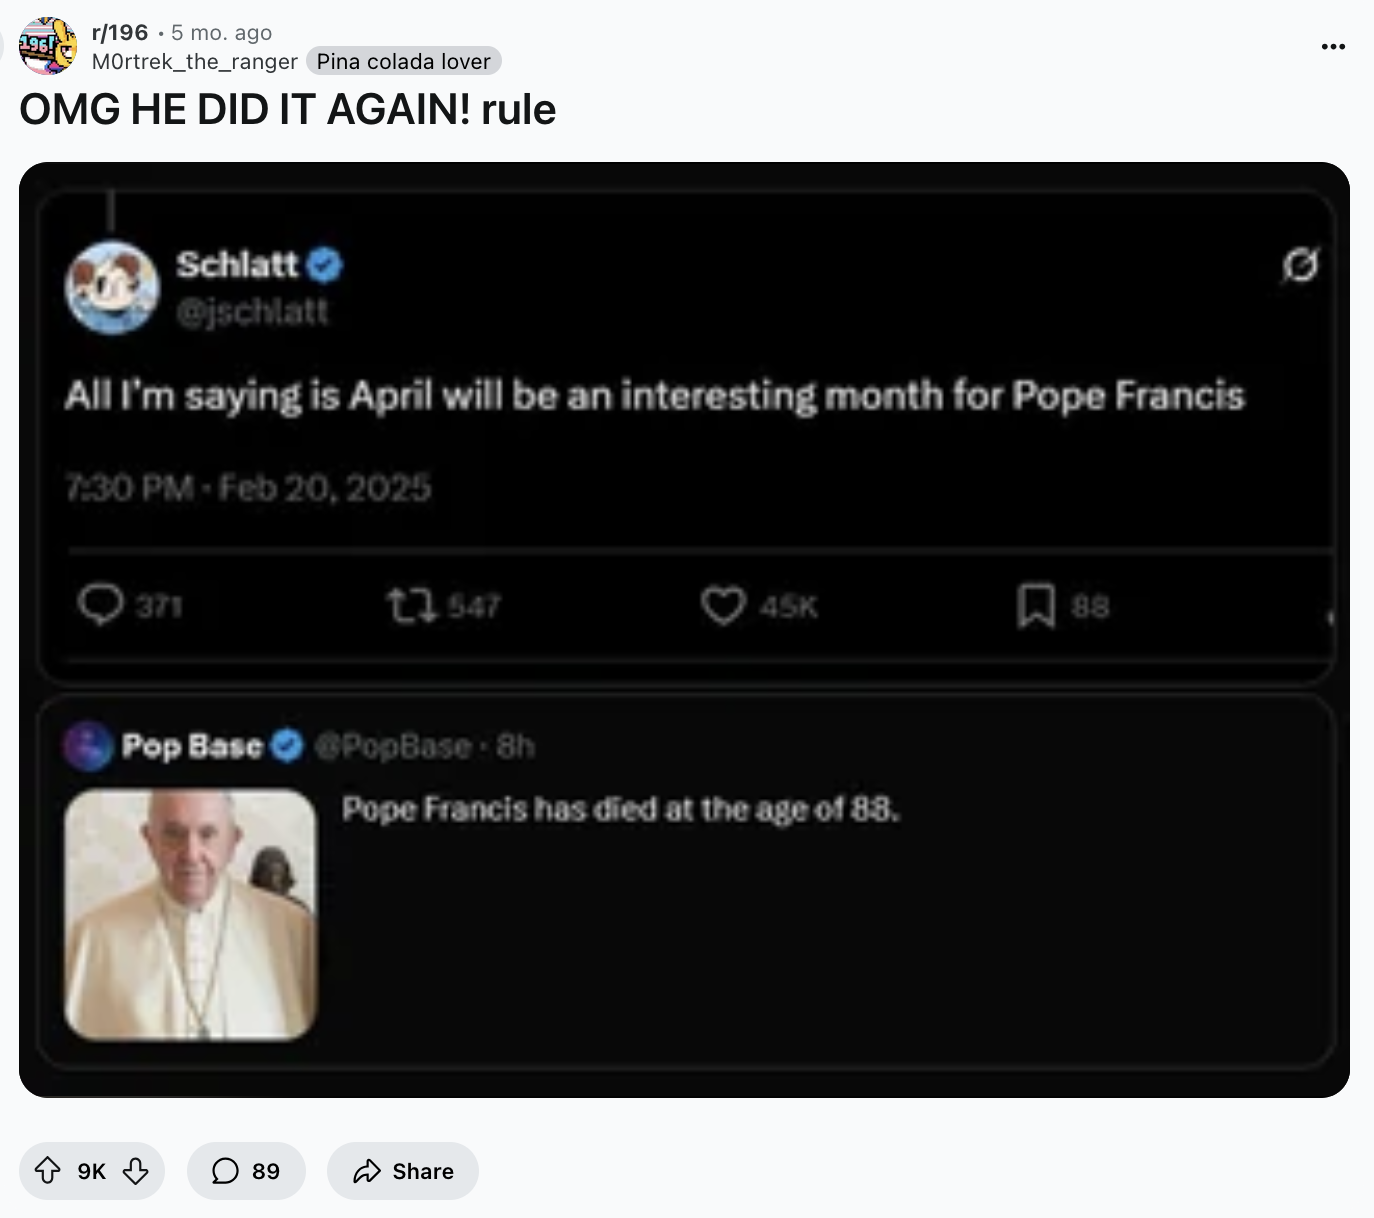Click the Pina colada lover flair

pos(404,62)
